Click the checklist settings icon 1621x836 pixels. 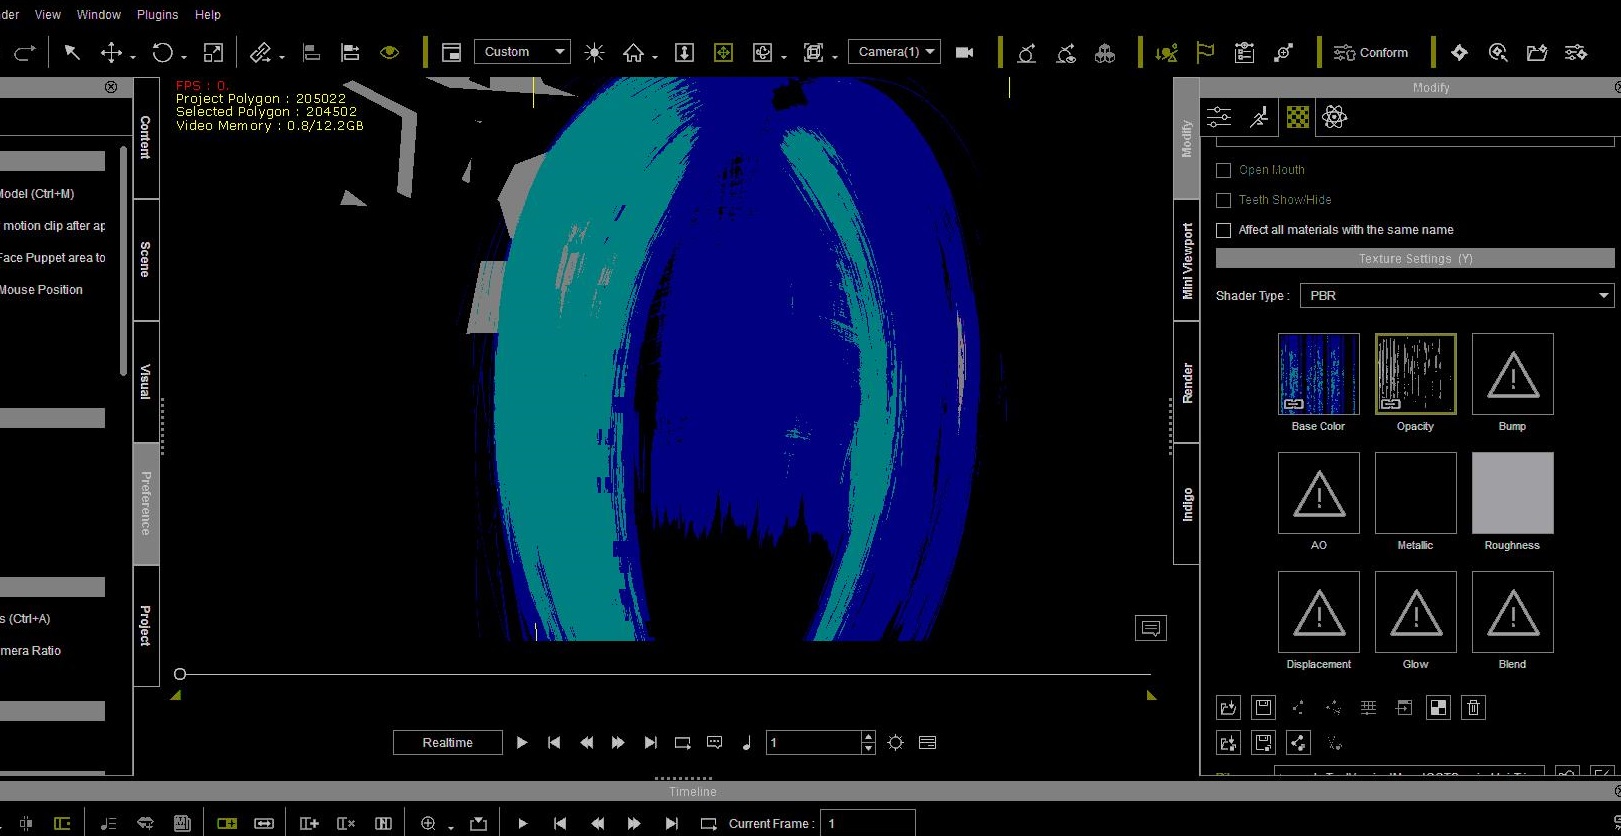1245,52
